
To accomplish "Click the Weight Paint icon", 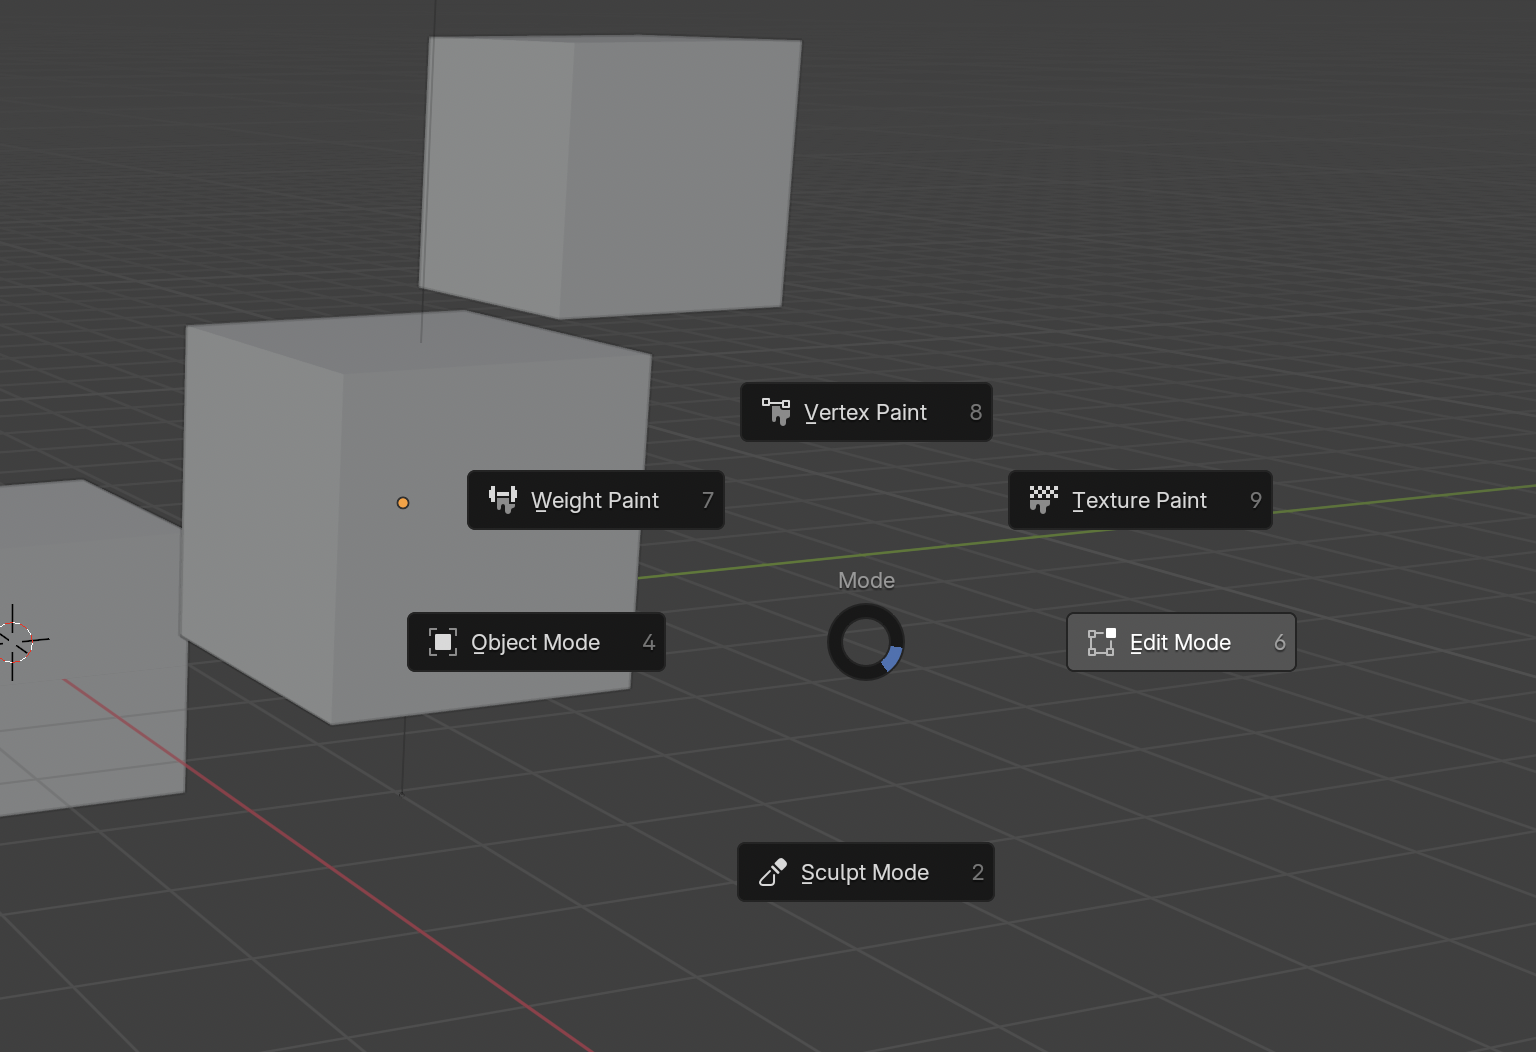I will point(503,500).
